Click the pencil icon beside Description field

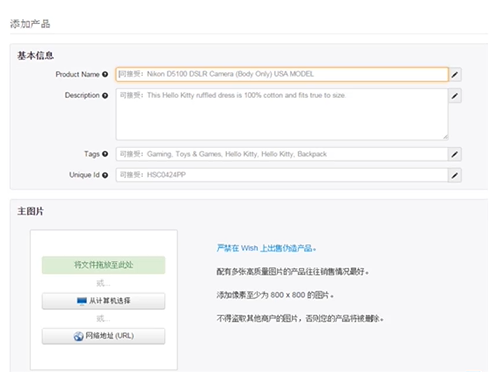coord(455,96)
